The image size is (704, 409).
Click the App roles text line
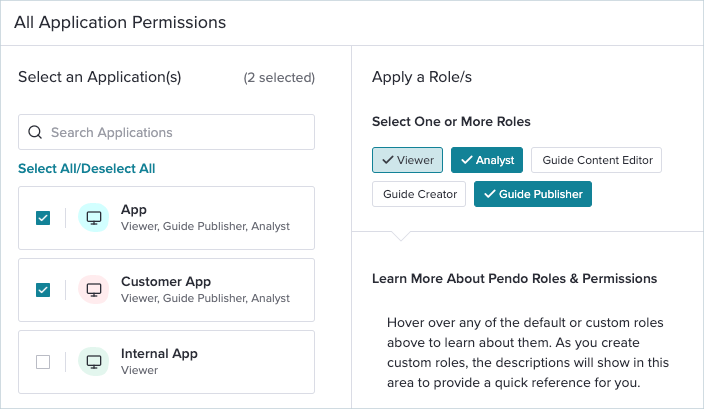pyautogui.click(x=205, y=226)
